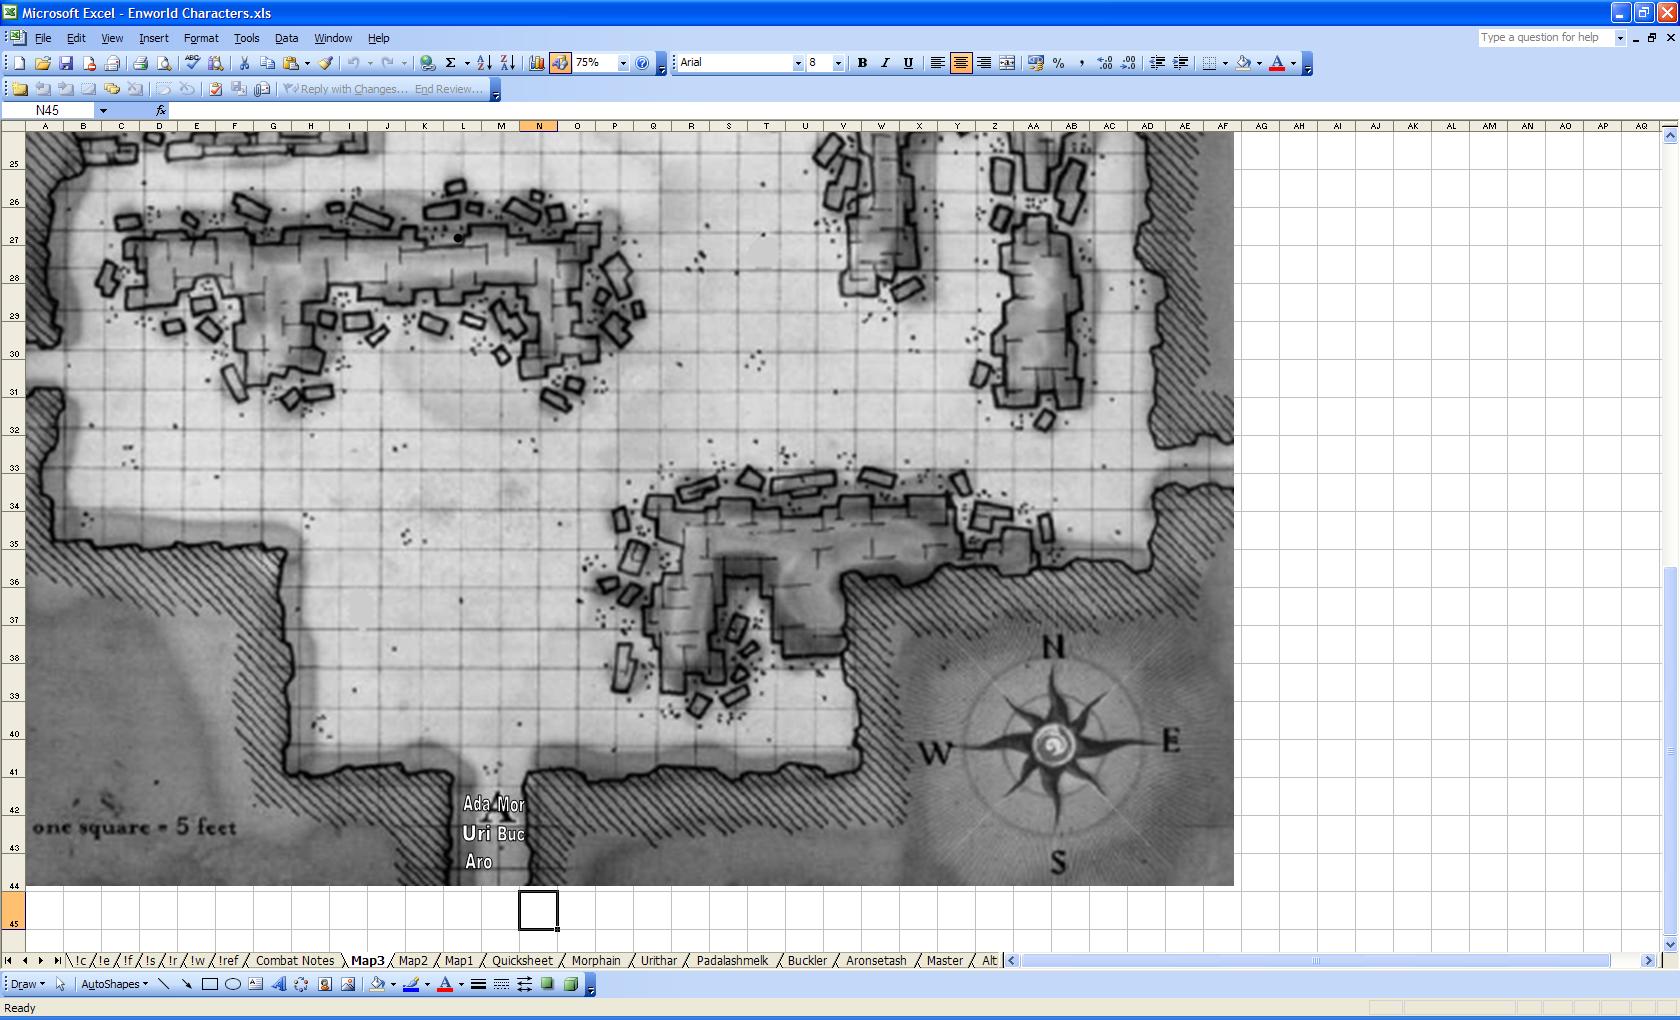Toggle the Select Objects pointer
The width and height of the screenshot is (1680, 1020).
pos(60,984)
